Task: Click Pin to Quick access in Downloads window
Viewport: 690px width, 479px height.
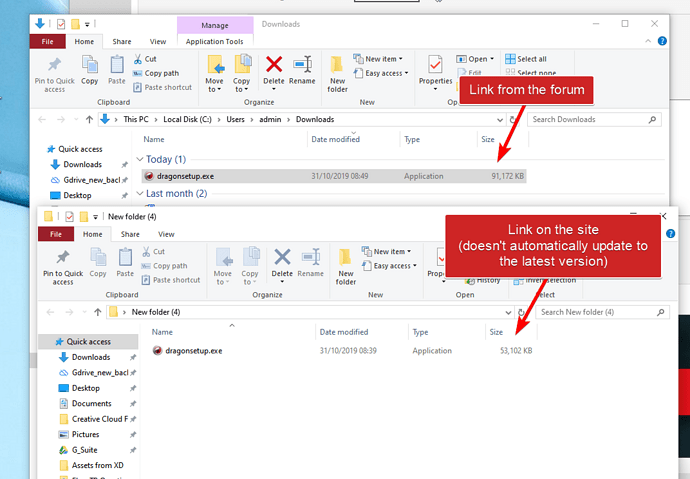Action: point(55,75)
